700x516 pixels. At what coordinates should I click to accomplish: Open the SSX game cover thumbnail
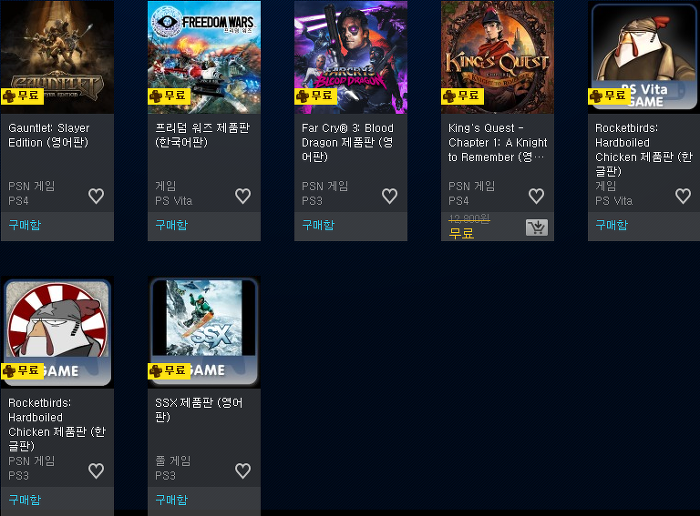pos(204,332)
